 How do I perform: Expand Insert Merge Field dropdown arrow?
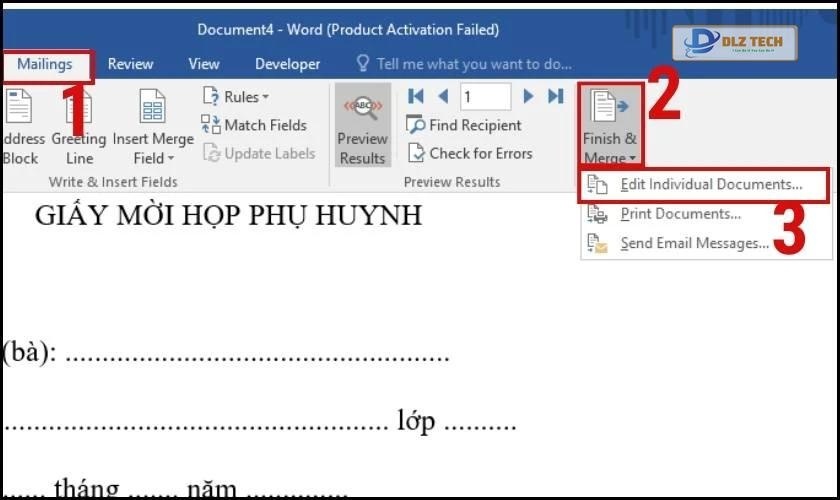pos(170,158)
